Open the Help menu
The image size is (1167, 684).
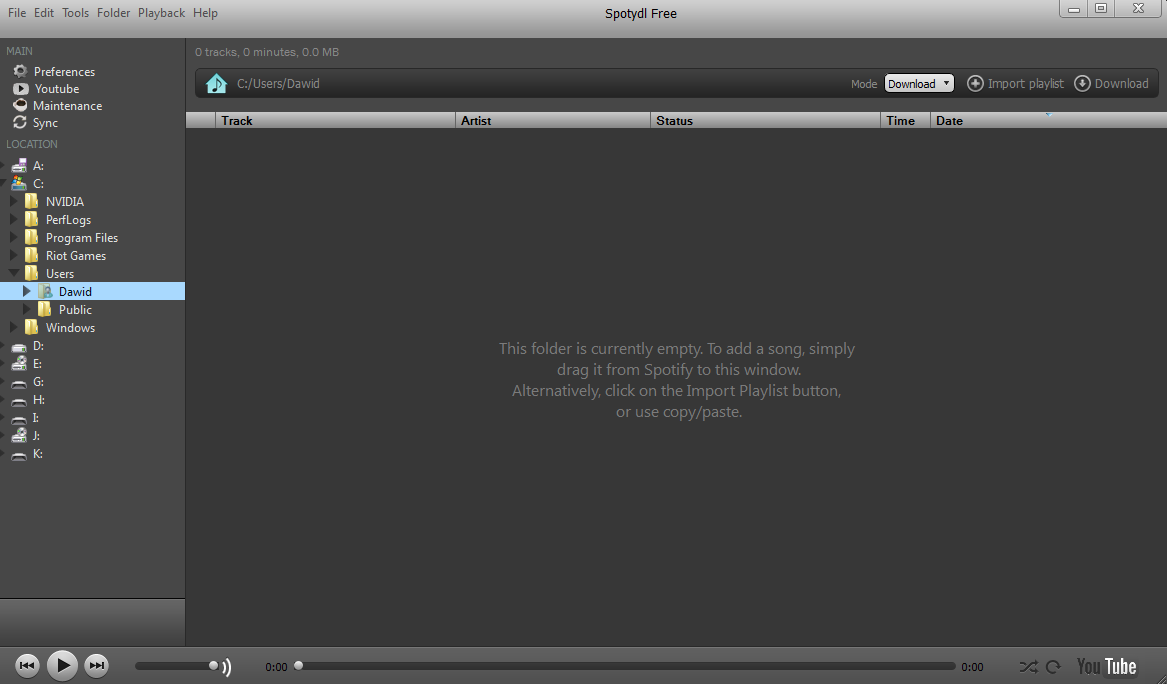pyautogui.click(x=205, y=13)
